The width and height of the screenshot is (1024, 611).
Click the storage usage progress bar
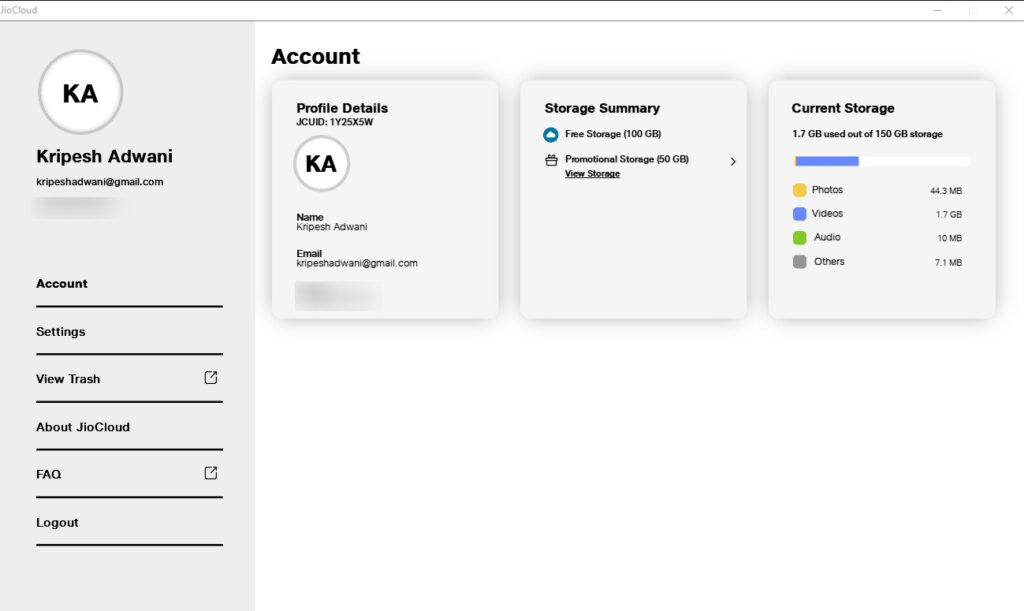pos(881,160)
